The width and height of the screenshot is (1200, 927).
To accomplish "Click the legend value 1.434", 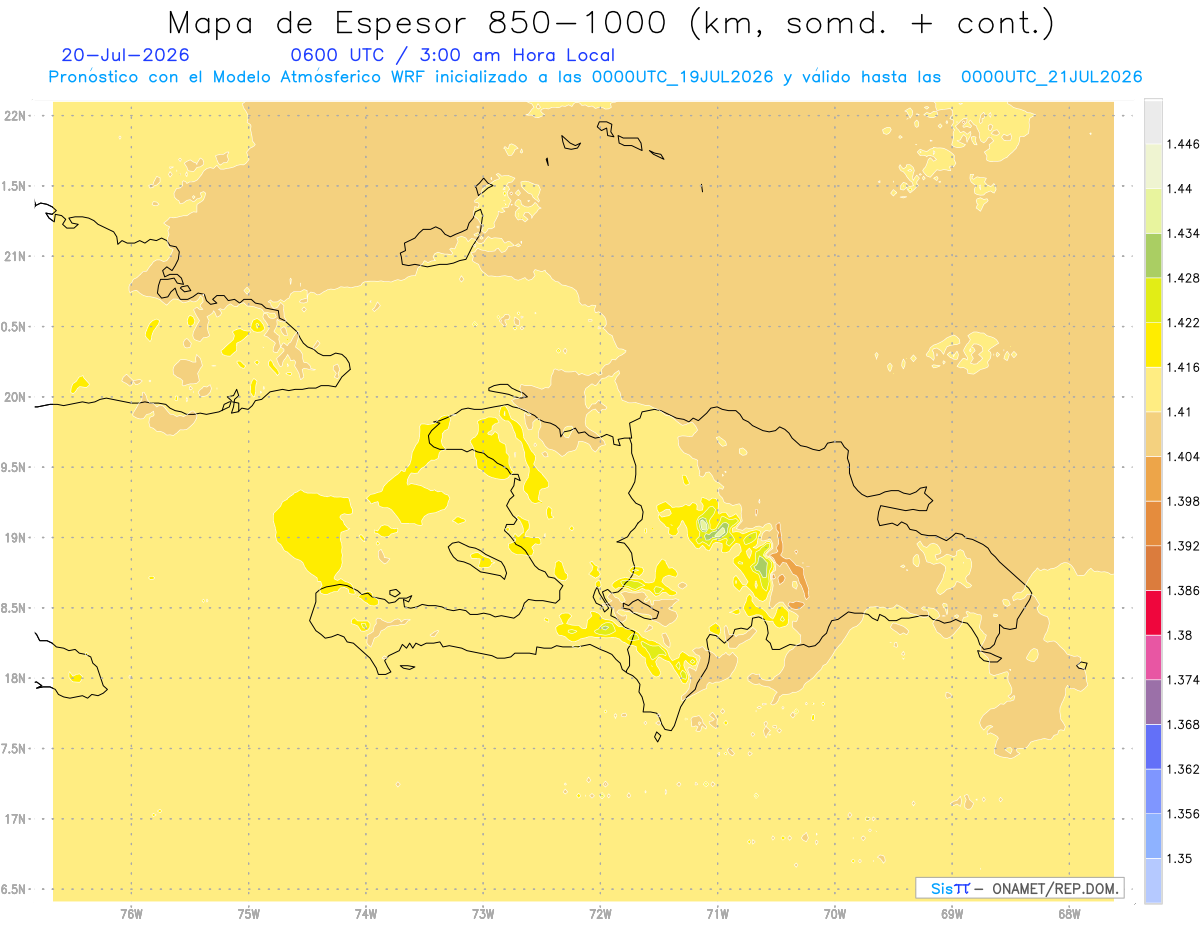I will coord(1183,233).
